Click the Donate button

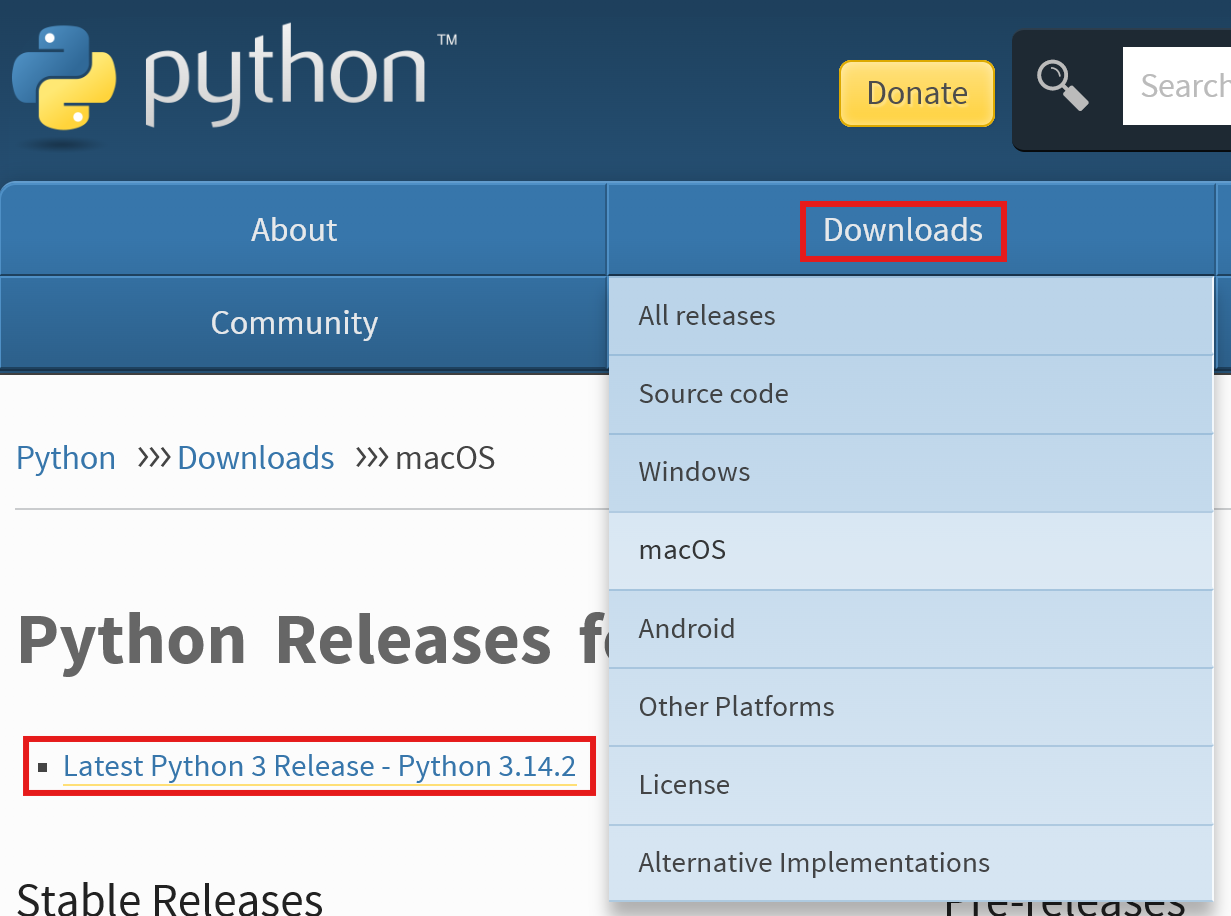point(915,92)
